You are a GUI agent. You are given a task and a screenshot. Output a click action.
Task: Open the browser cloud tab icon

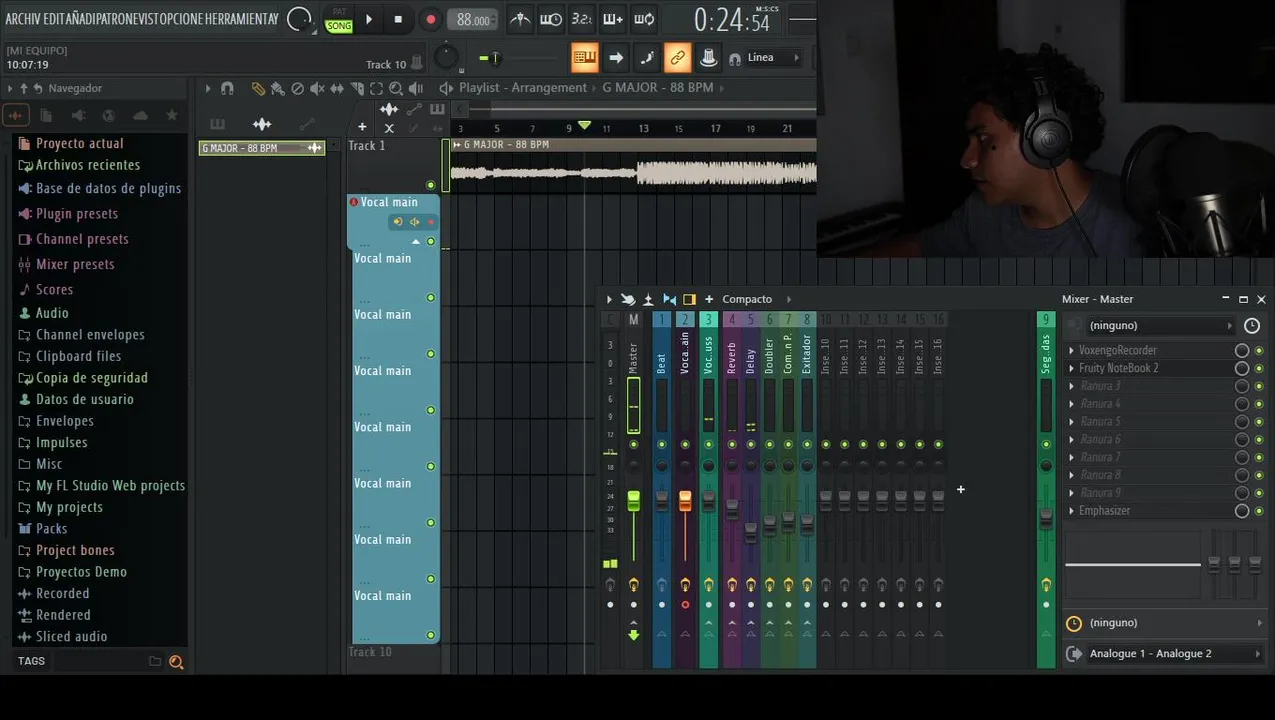tap(140, 116)
